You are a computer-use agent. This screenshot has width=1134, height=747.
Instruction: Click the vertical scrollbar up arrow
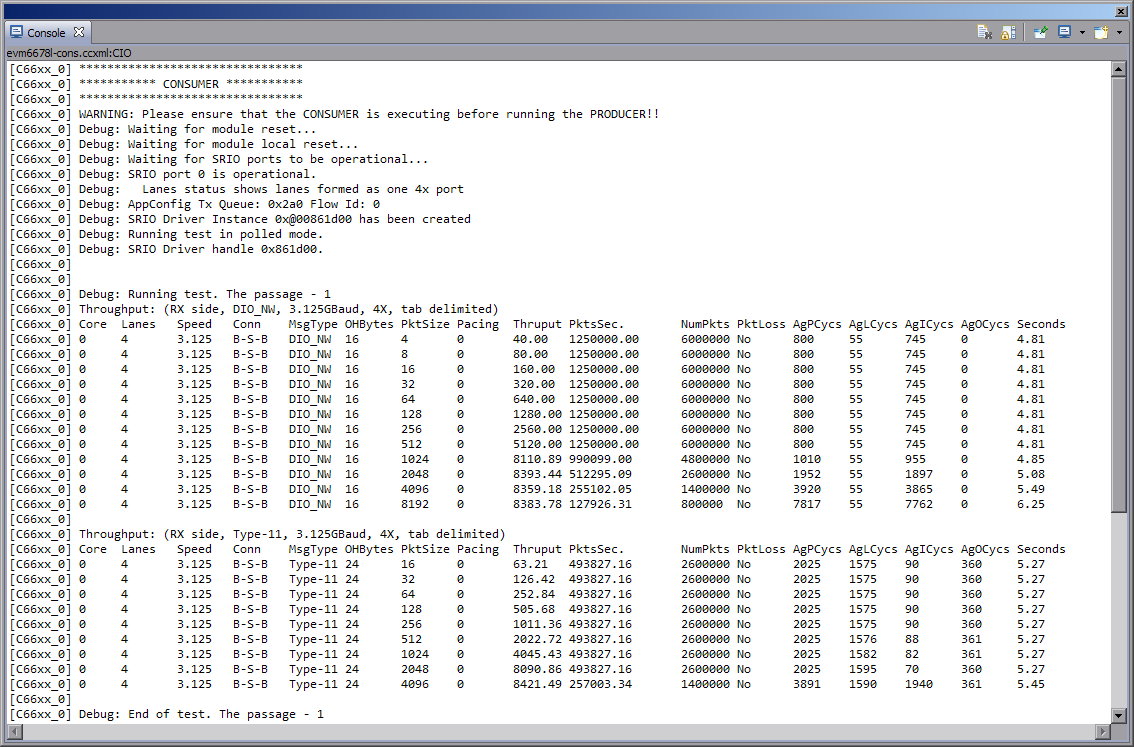pyautogui.click(x=1119, y=69)
